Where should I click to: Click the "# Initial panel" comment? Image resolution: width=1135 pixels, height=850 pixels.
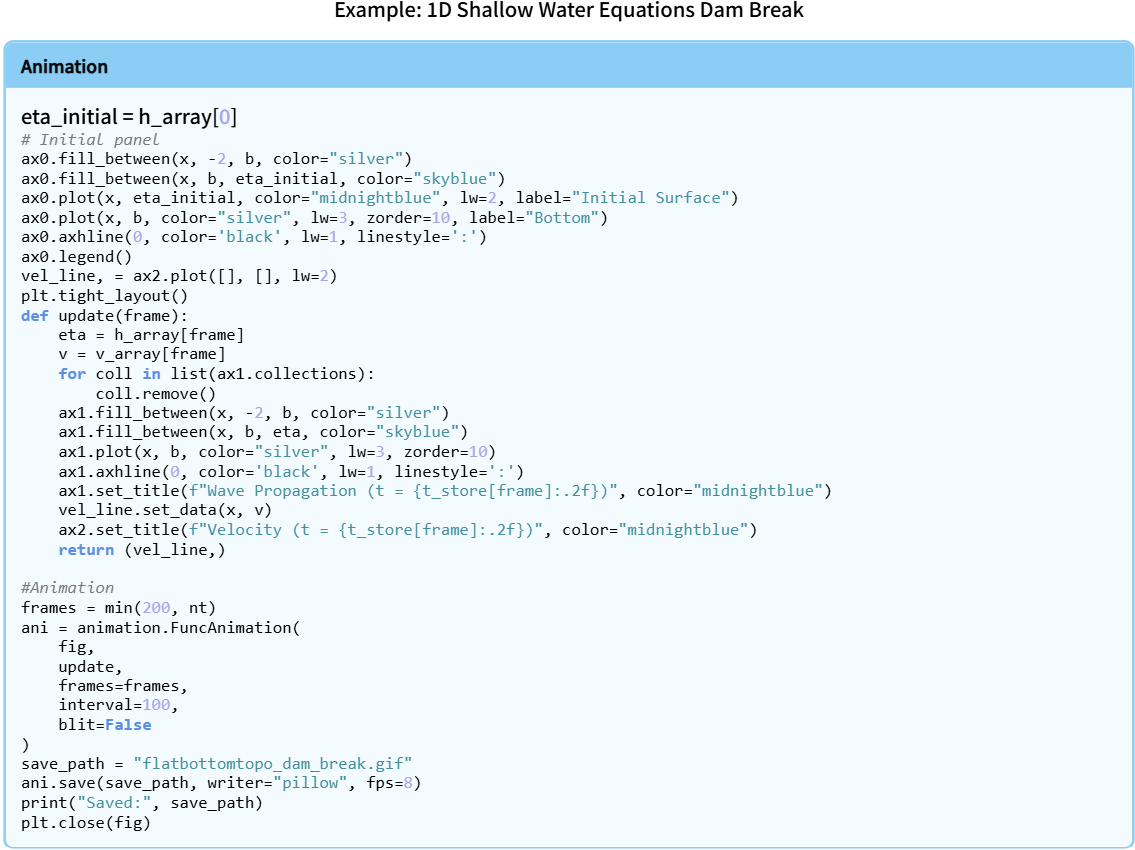point(90,139)
